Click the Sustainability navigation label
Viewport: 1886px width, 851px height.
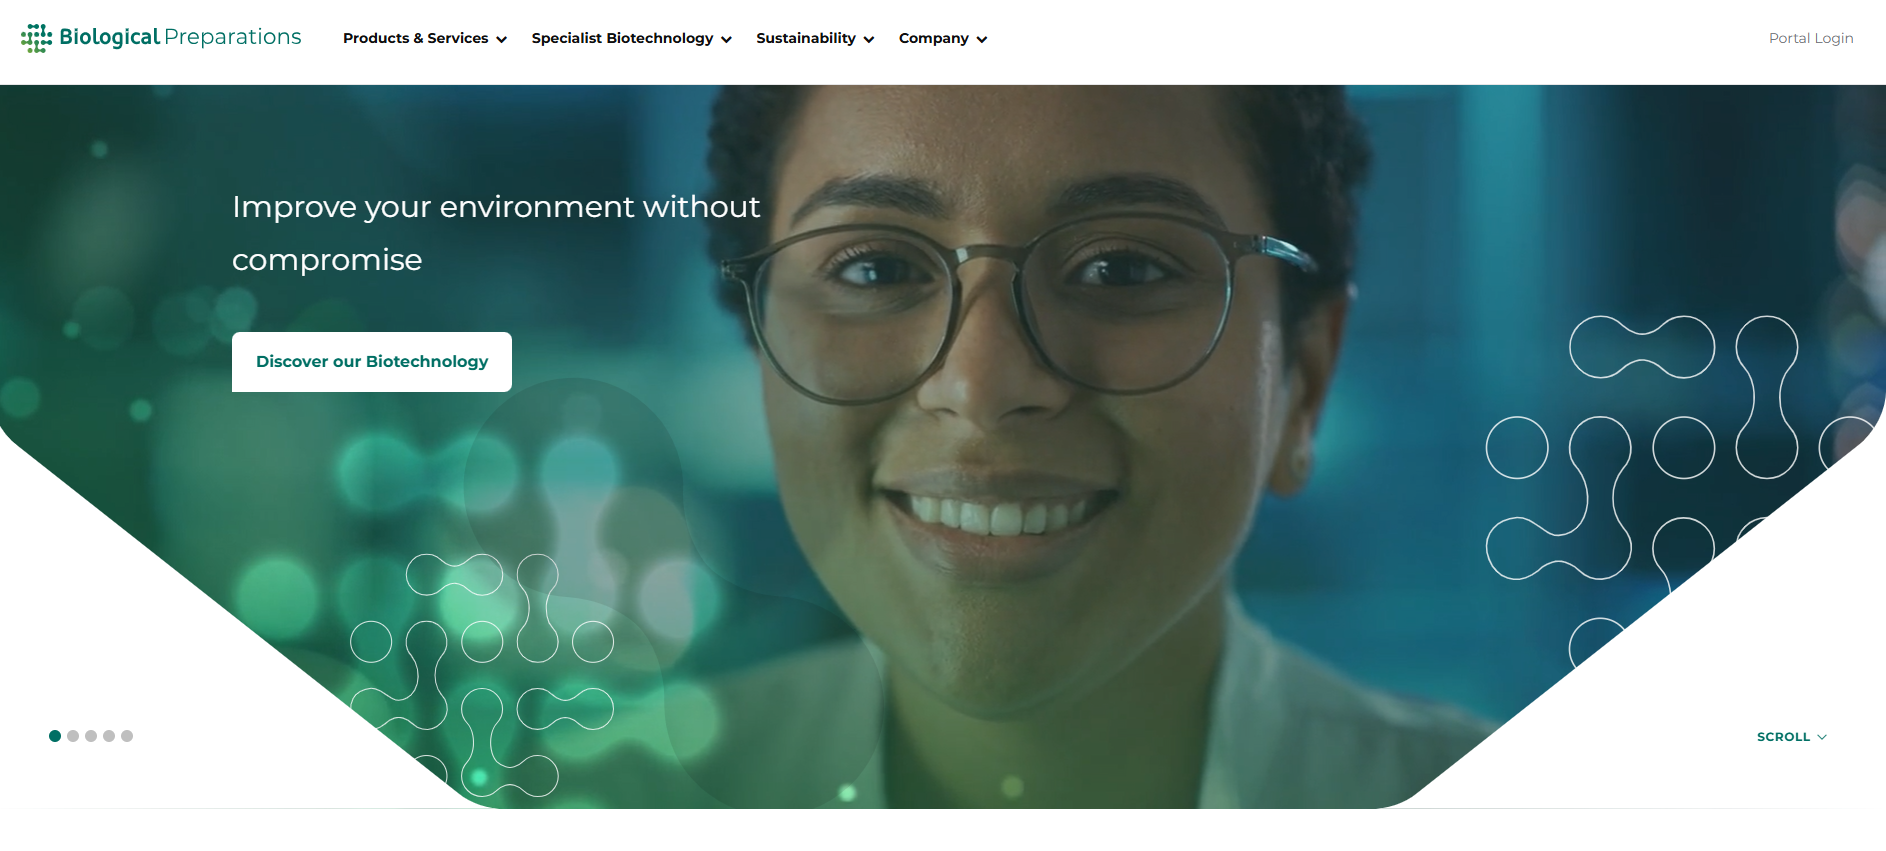[805, 38]
